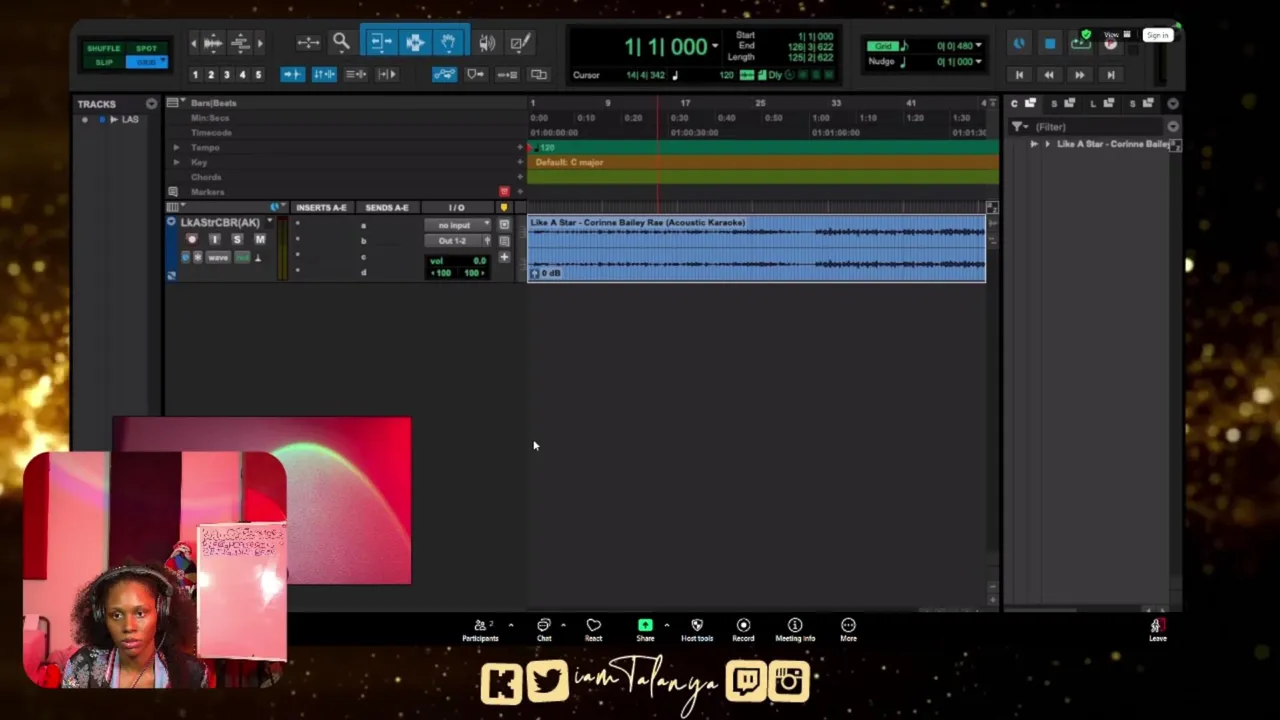Toggle Automation Follows Edit

444,74
